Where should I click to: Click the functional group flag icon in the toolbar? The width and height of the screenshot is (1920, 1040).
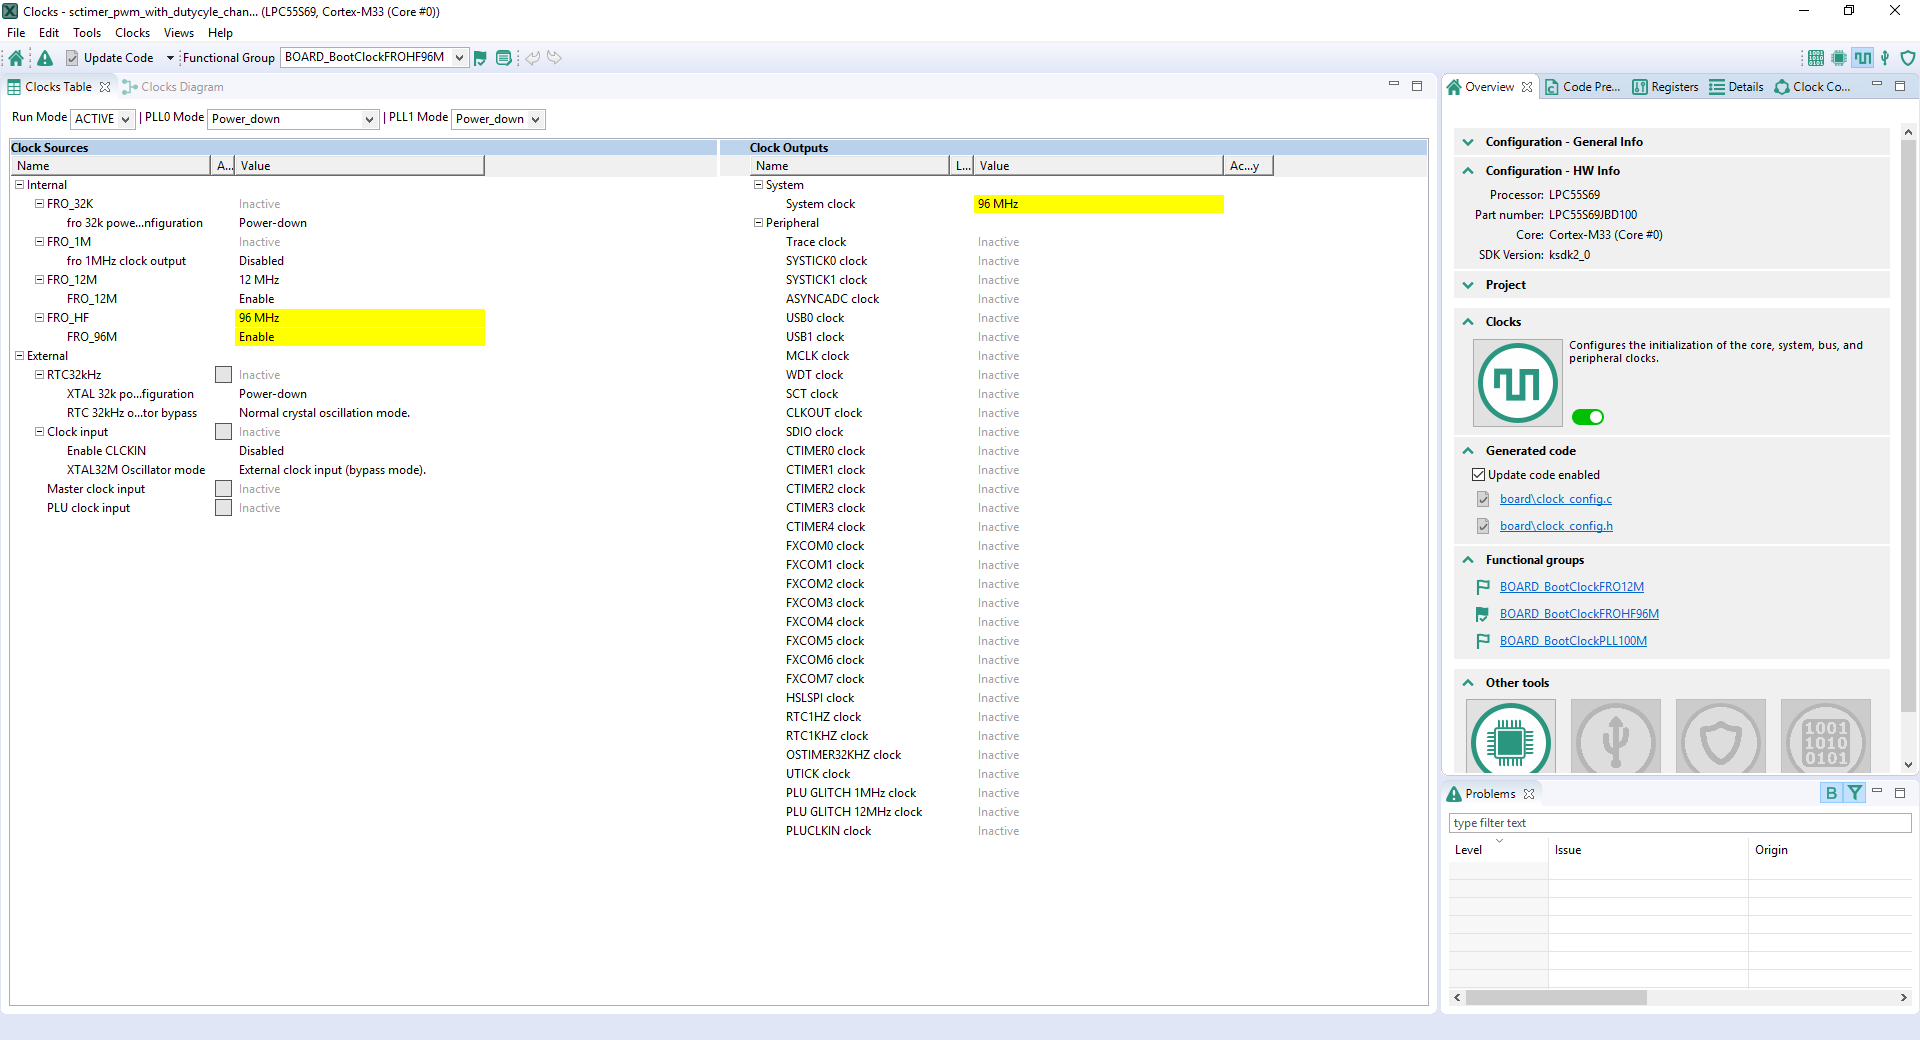click(x=480, y=58)
